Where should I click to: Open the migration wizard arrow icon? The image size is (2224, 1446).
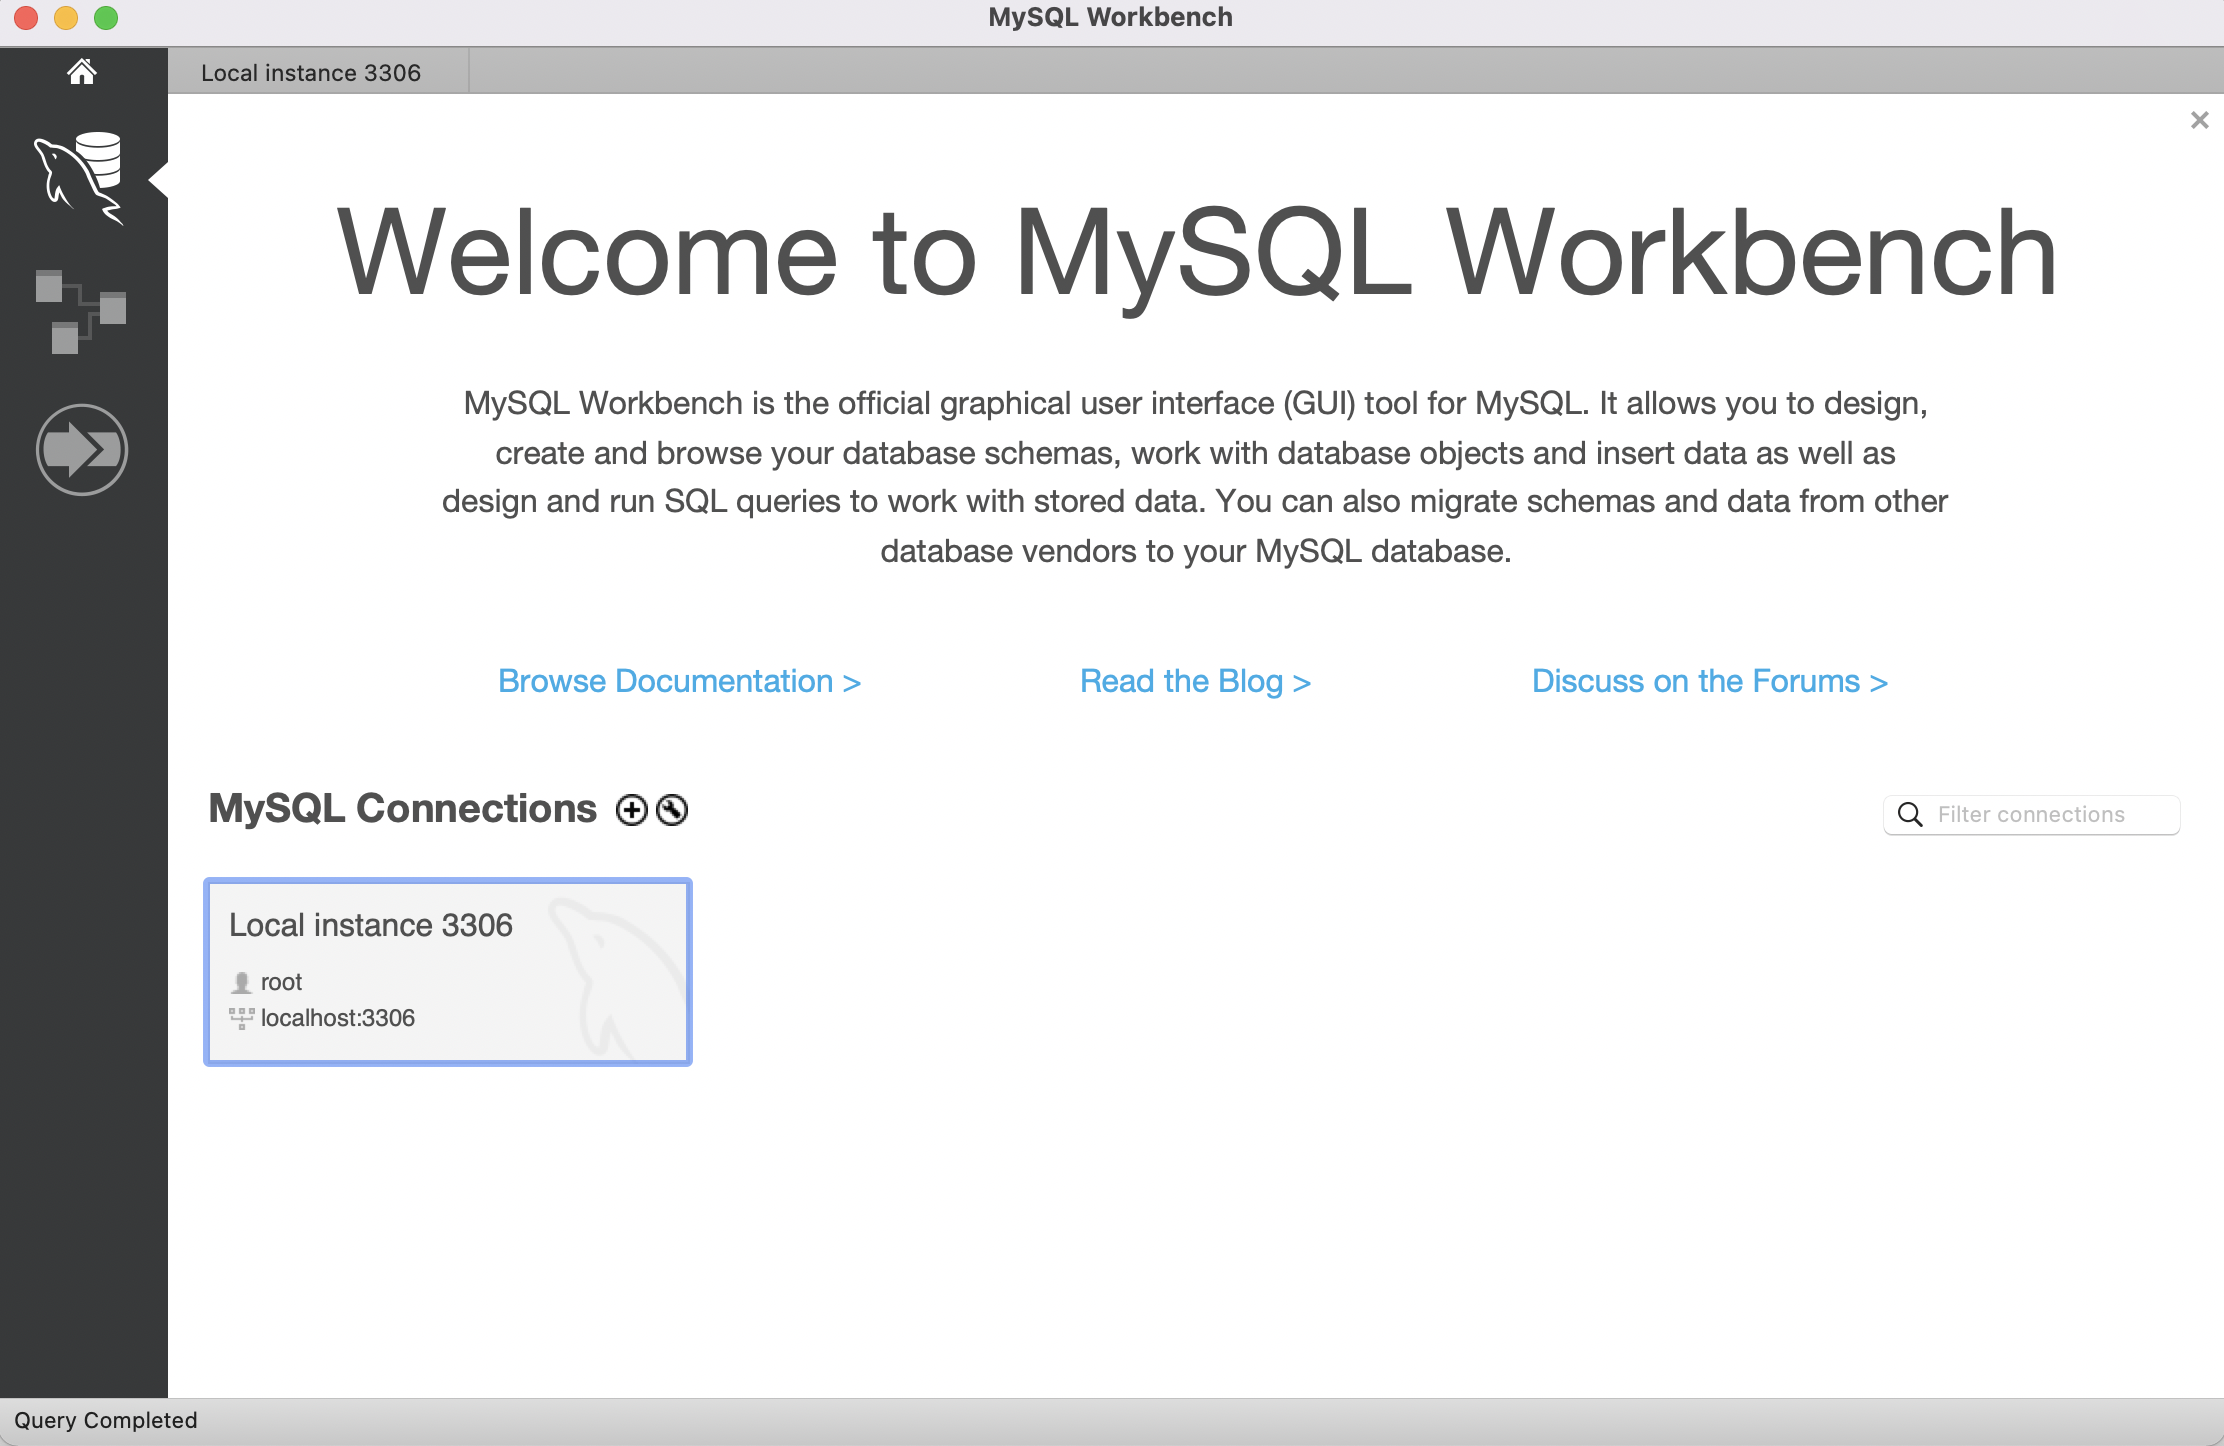point(82,450)
